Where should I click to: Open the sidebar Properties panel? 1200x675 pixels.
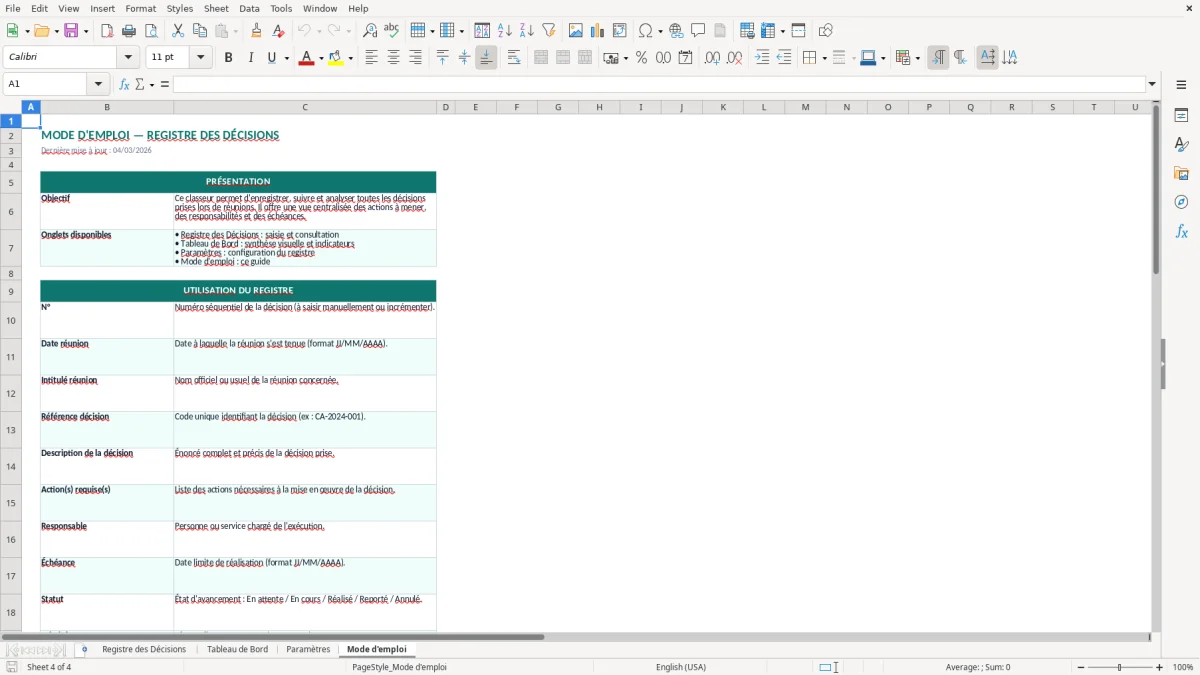pos(1181,116)
